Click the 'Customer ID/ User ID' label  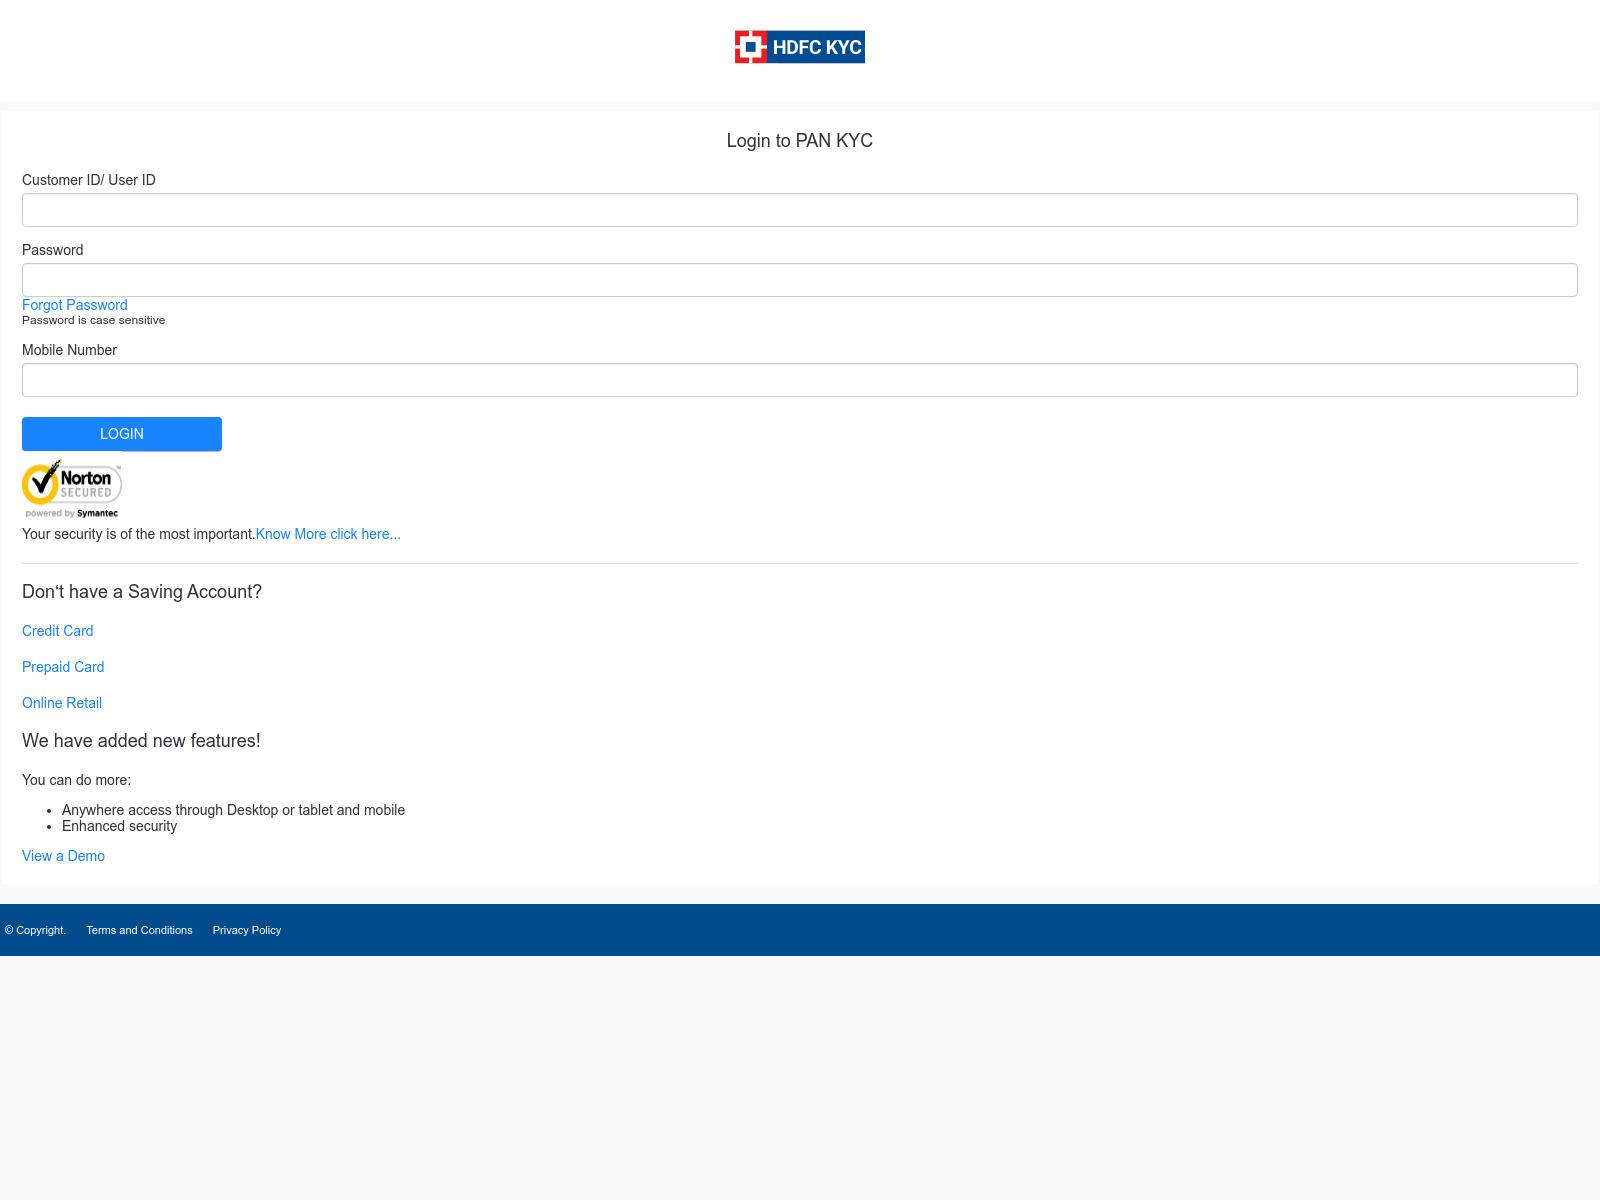coord(89,180)
